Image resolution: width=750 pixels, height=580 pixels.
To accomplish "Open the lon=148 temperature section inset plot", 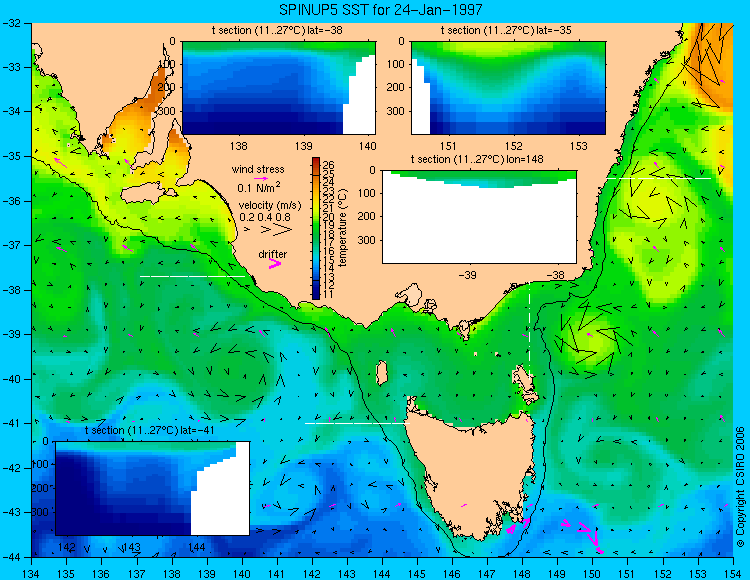I will [479, 217].
